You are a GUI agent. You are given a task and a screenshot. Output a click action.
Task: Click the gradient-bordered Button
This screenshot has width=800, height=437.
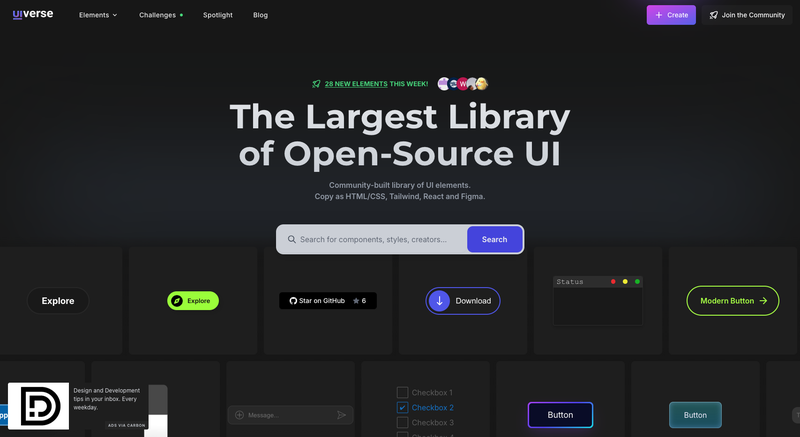560,415
